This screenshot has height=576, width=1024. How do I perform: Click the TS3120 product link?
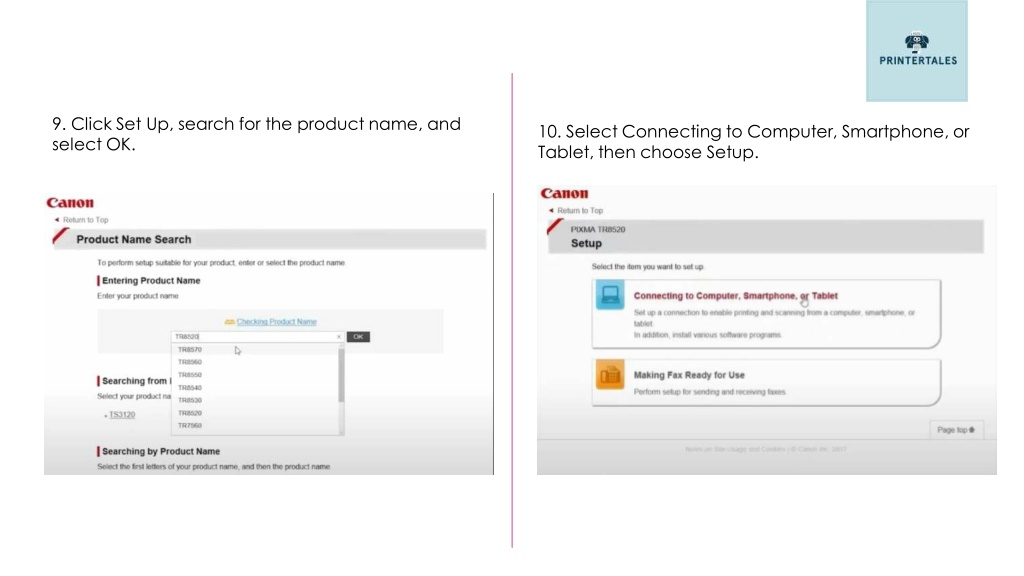pos(122,415)
